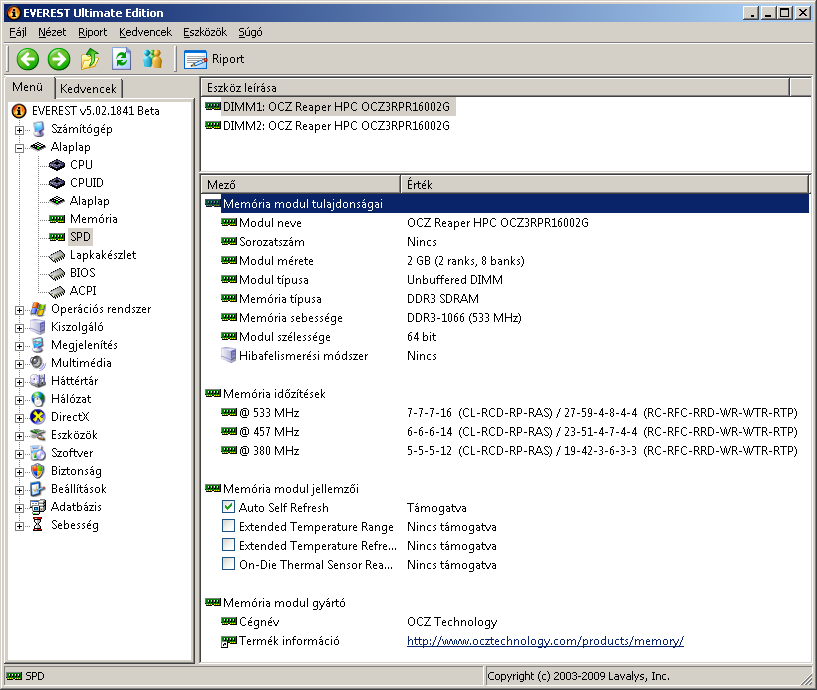The image size is (817, 690).
Task: Click the up-level folder arrow icon
Action: coord(90,59)
